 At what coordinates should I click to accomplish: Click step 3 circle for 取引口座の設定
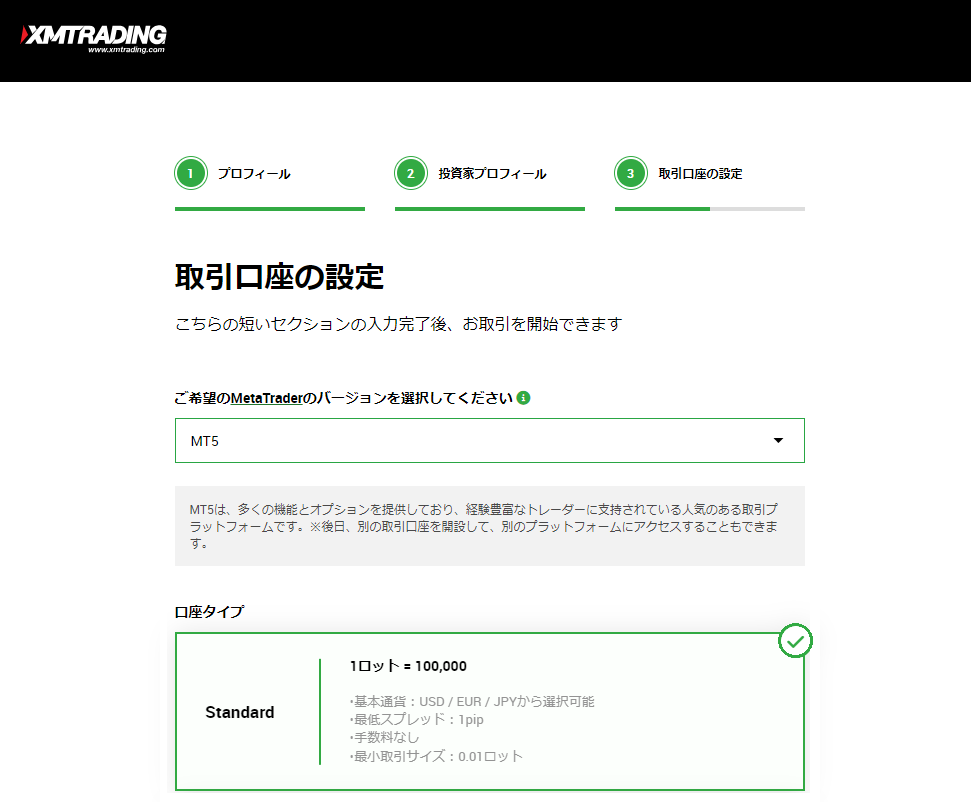(630, 173)
